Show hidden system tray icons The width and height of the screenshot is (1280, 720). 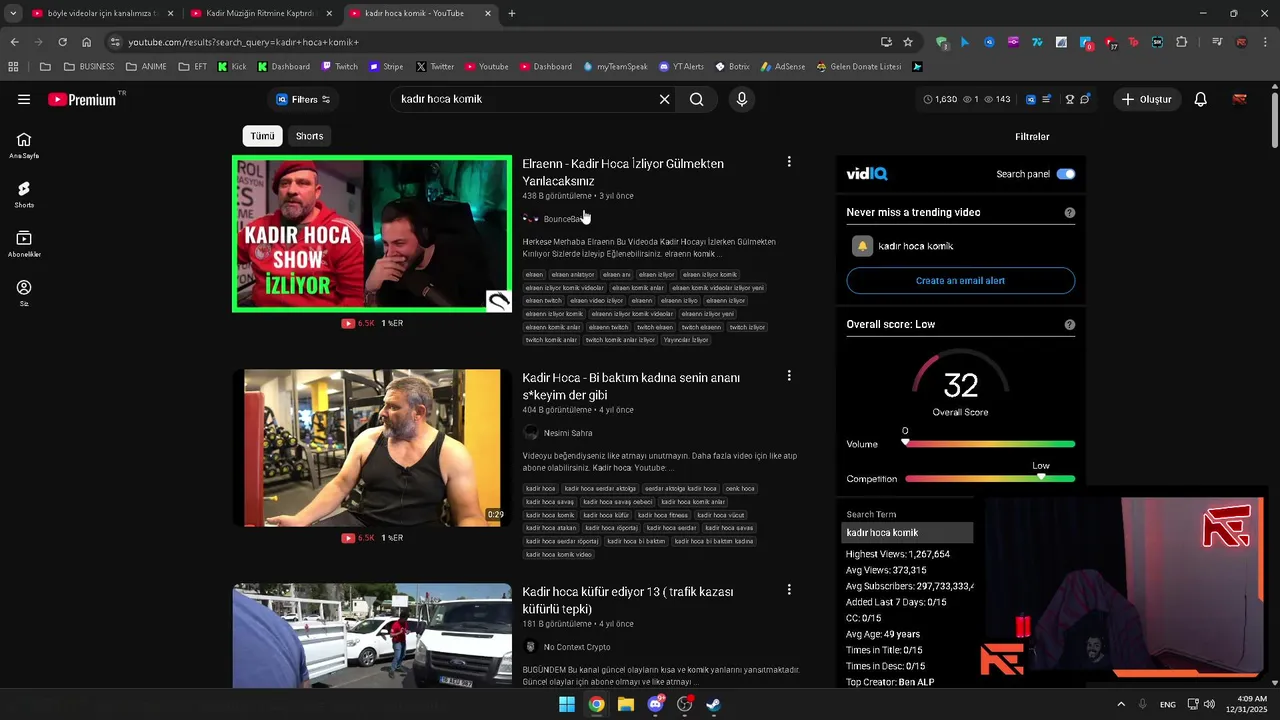[1120, 704]
